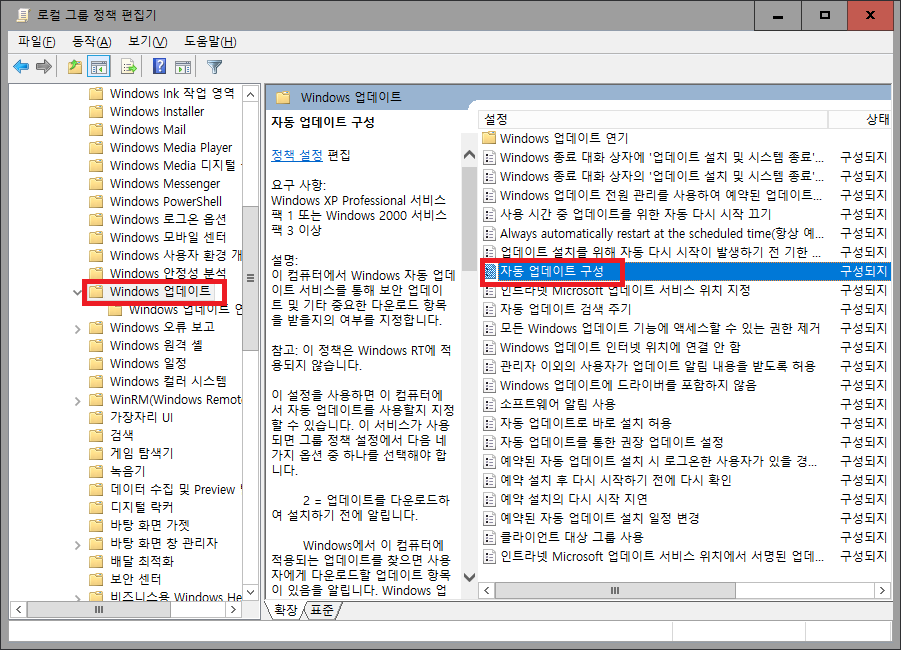This screenshot has height=650, width=901.
Task: Collapse the 'Windows 업데이트' tree node
Action: pos(78,292)
